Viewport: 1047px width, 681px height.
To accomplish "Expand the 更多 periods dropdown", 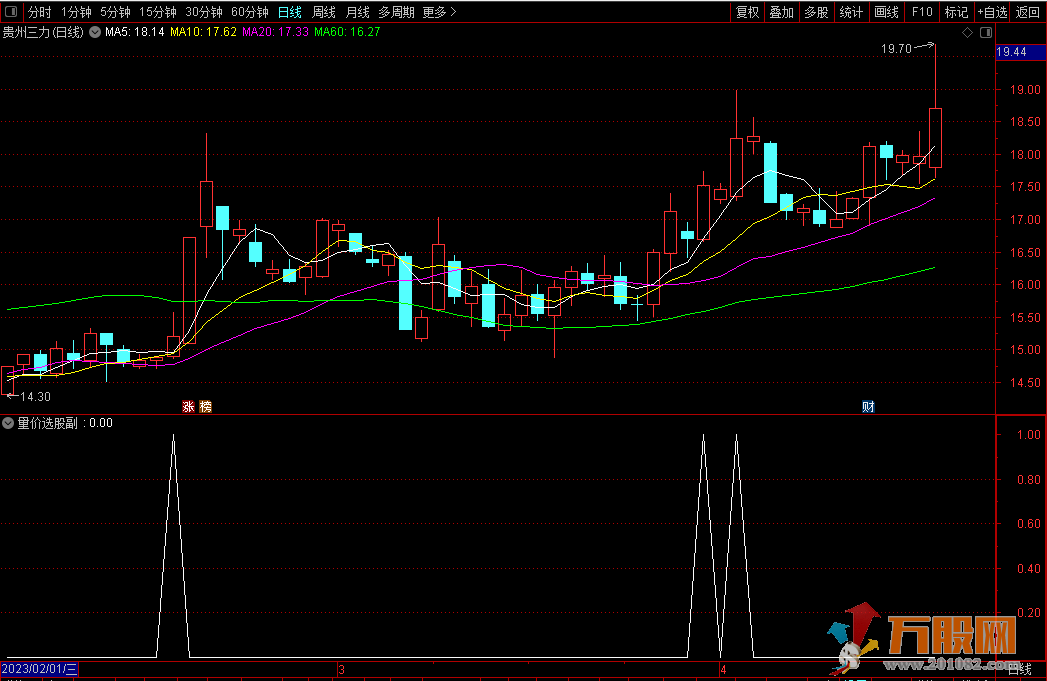I will point(439,12).
